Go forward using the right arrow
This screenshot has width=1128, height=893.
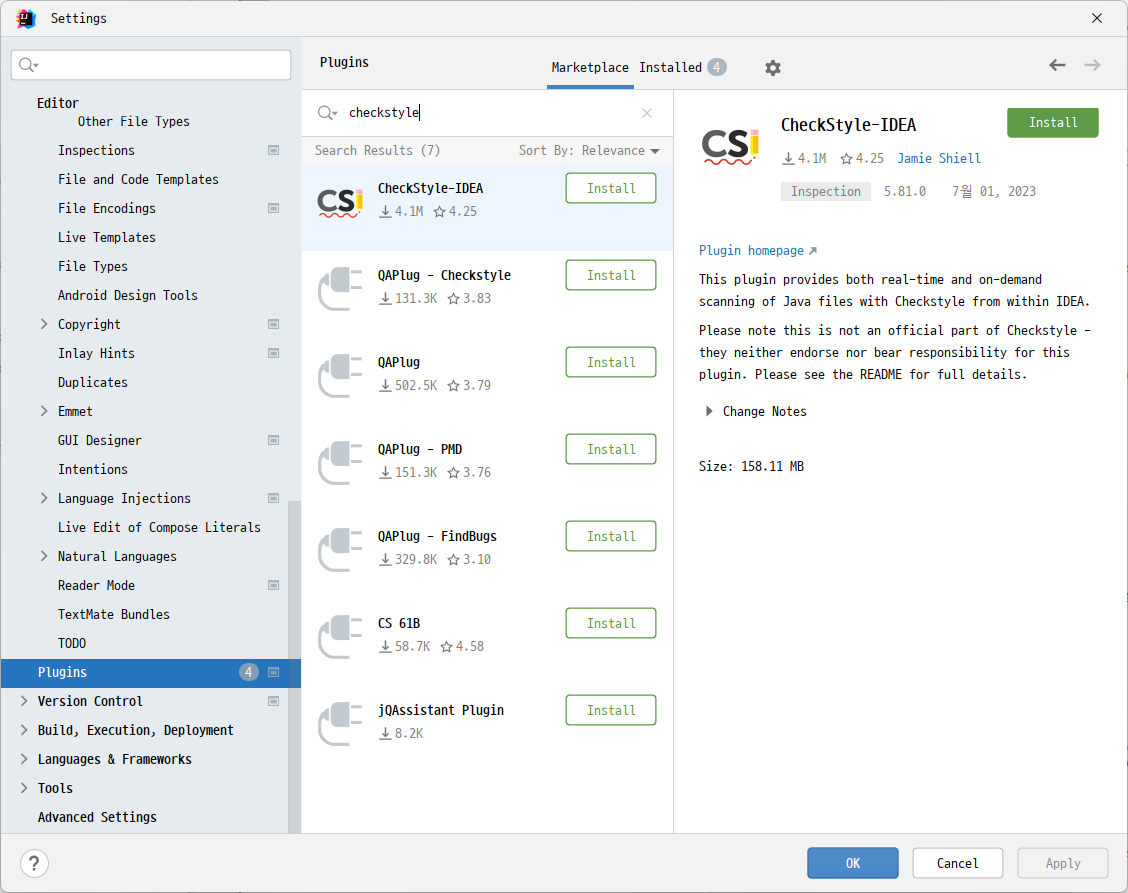(x=1092, y=65)
